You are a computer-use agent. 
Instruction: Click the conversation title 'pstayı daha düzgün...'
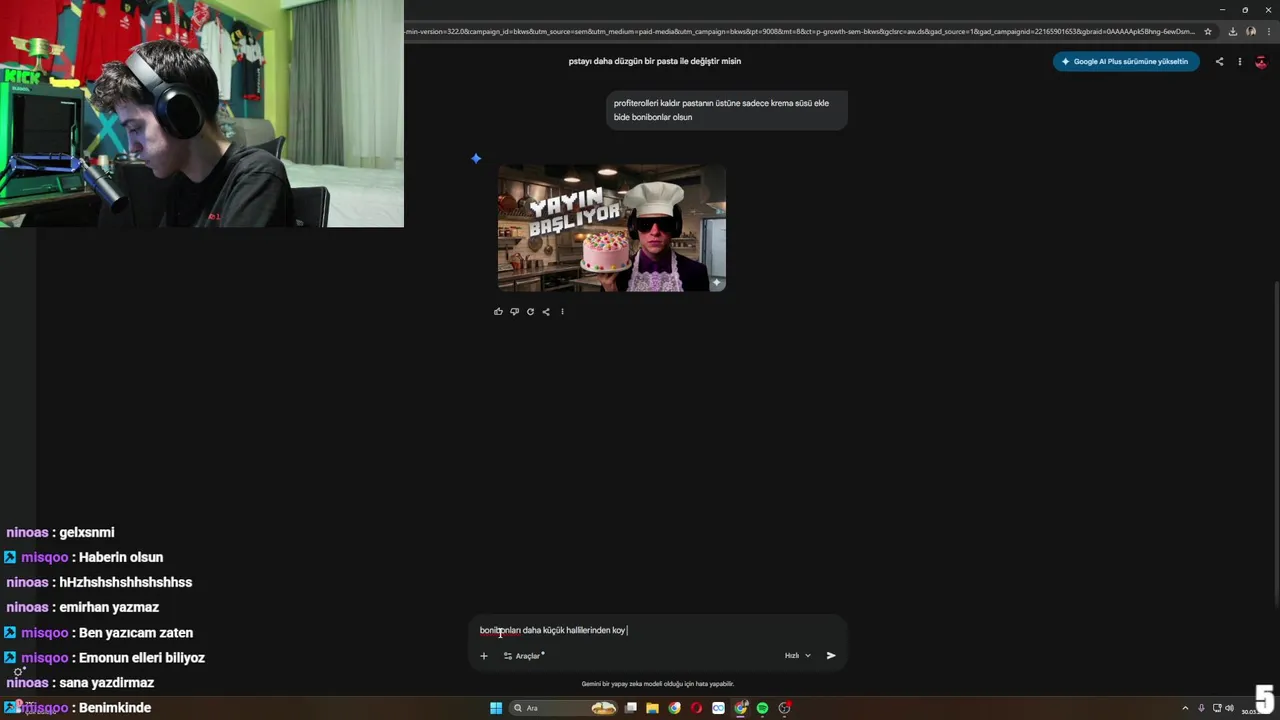click(655, 61)
